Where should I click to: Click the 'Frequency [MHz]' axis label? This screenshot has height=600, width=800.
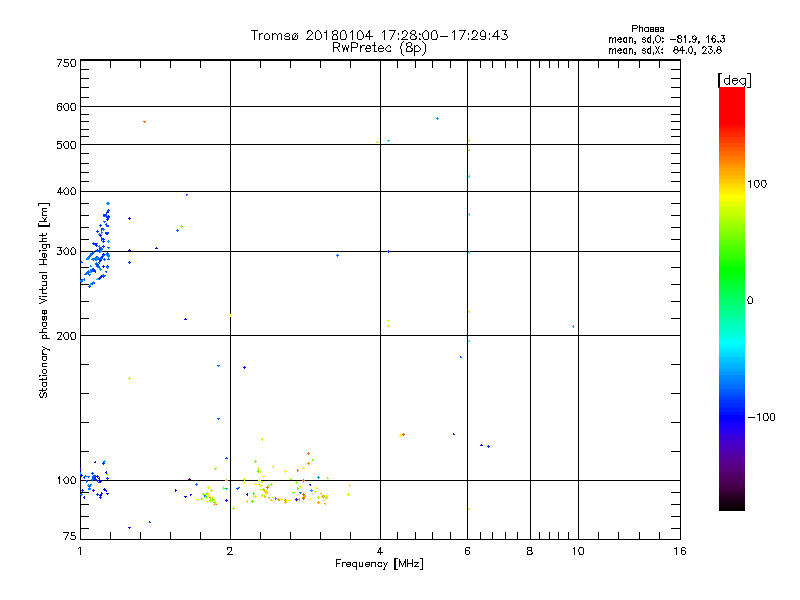click(379, 563)
